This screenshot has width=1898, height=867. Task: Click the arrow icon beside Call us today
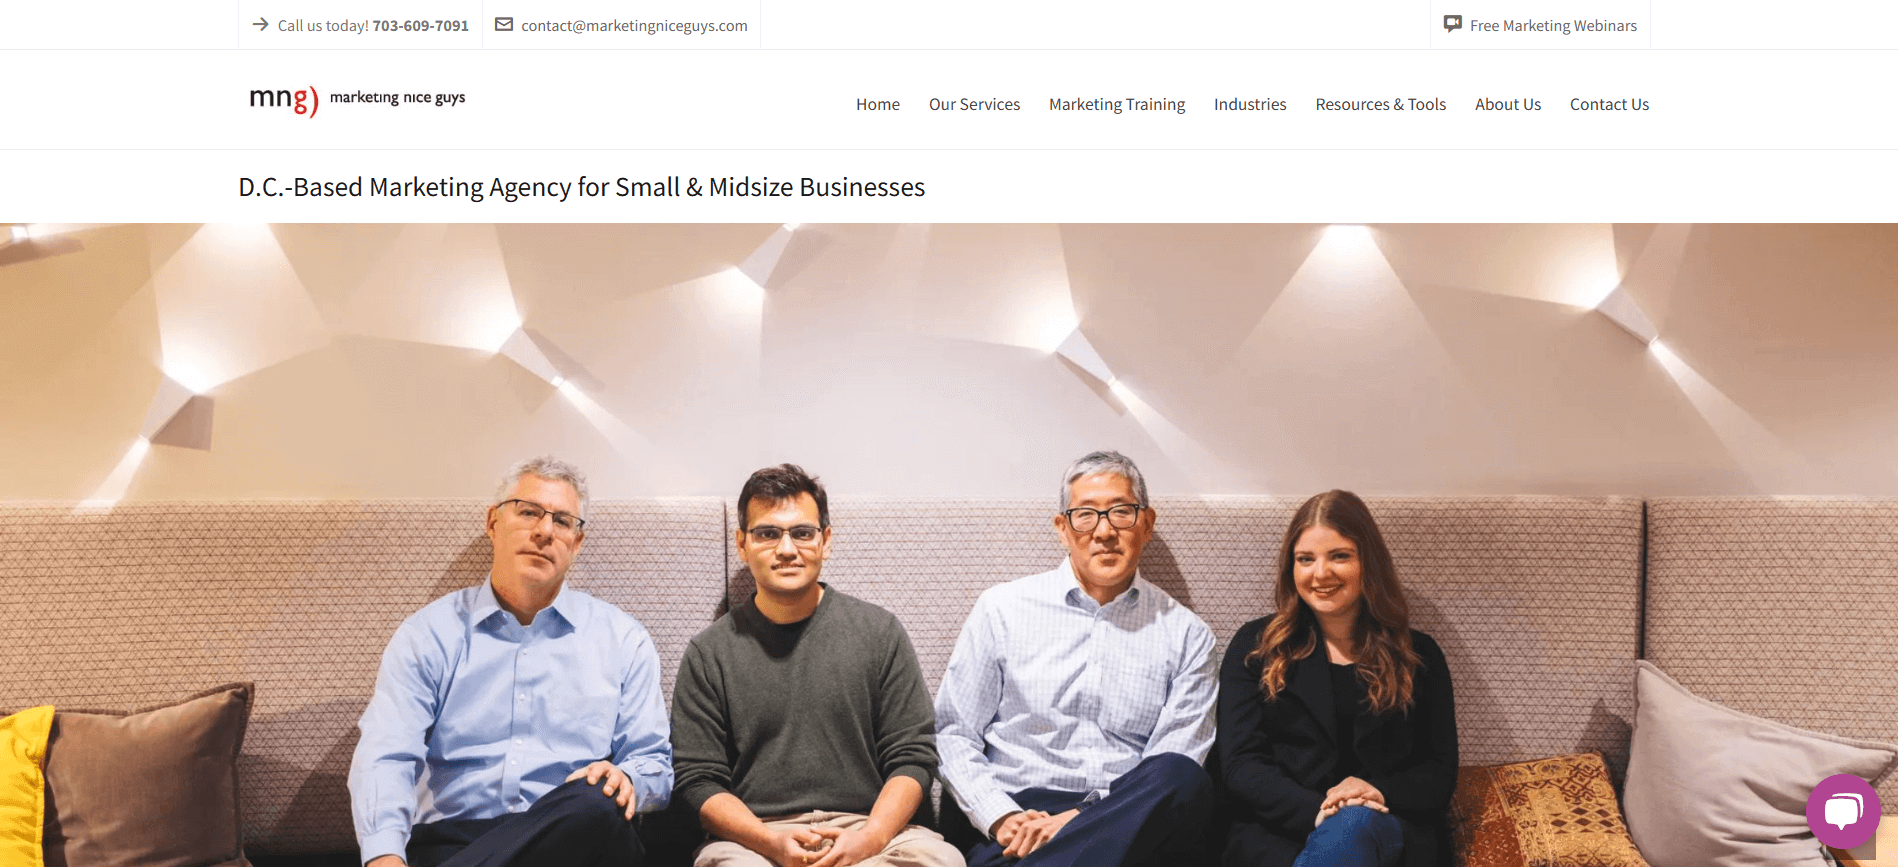(x=260, y=24)
